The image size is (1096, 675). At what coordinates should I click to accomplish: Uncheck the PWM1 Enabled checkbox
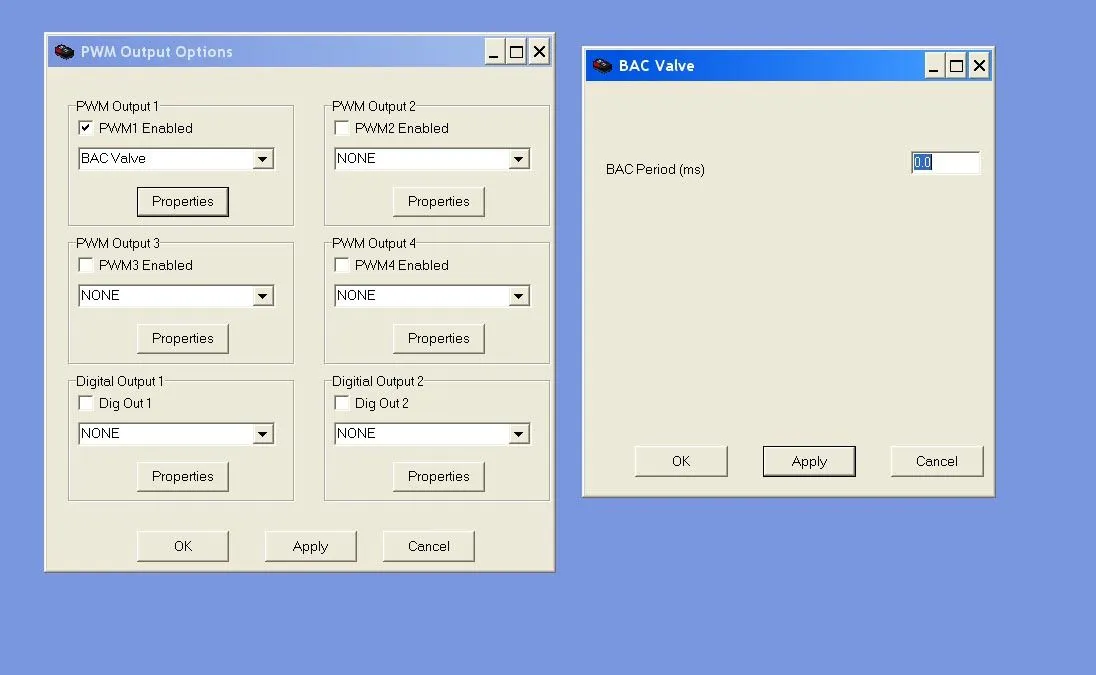click(86, 128)
